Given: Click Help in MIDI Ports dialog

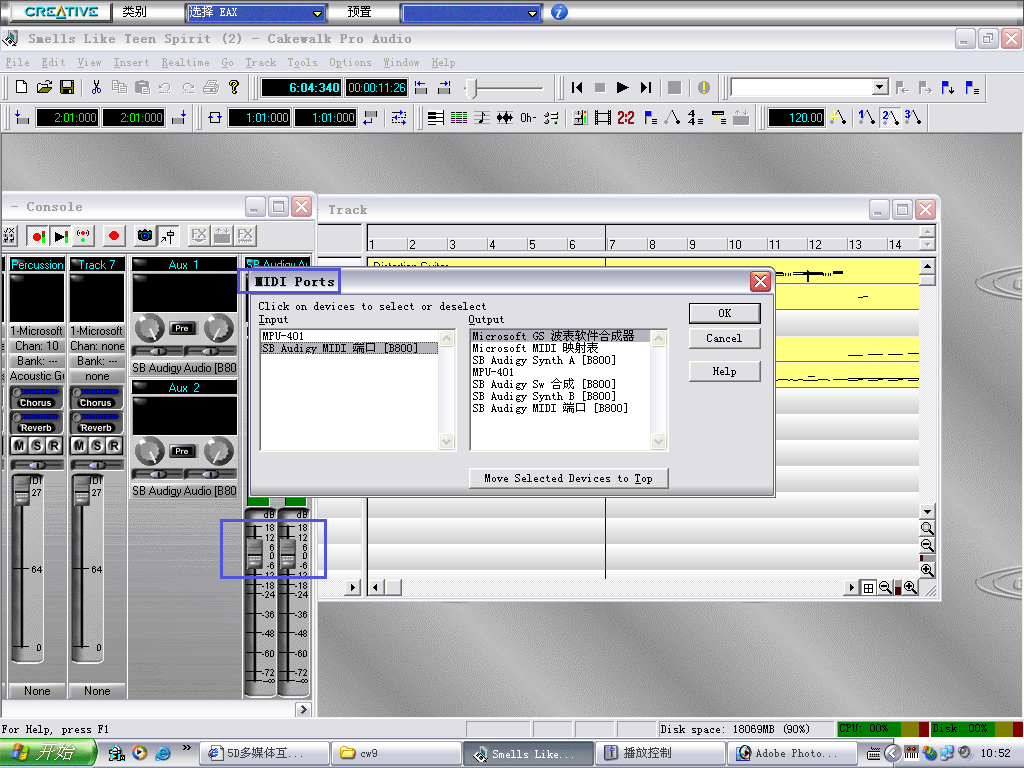Looking at the screenshot, I should [724, 371].
